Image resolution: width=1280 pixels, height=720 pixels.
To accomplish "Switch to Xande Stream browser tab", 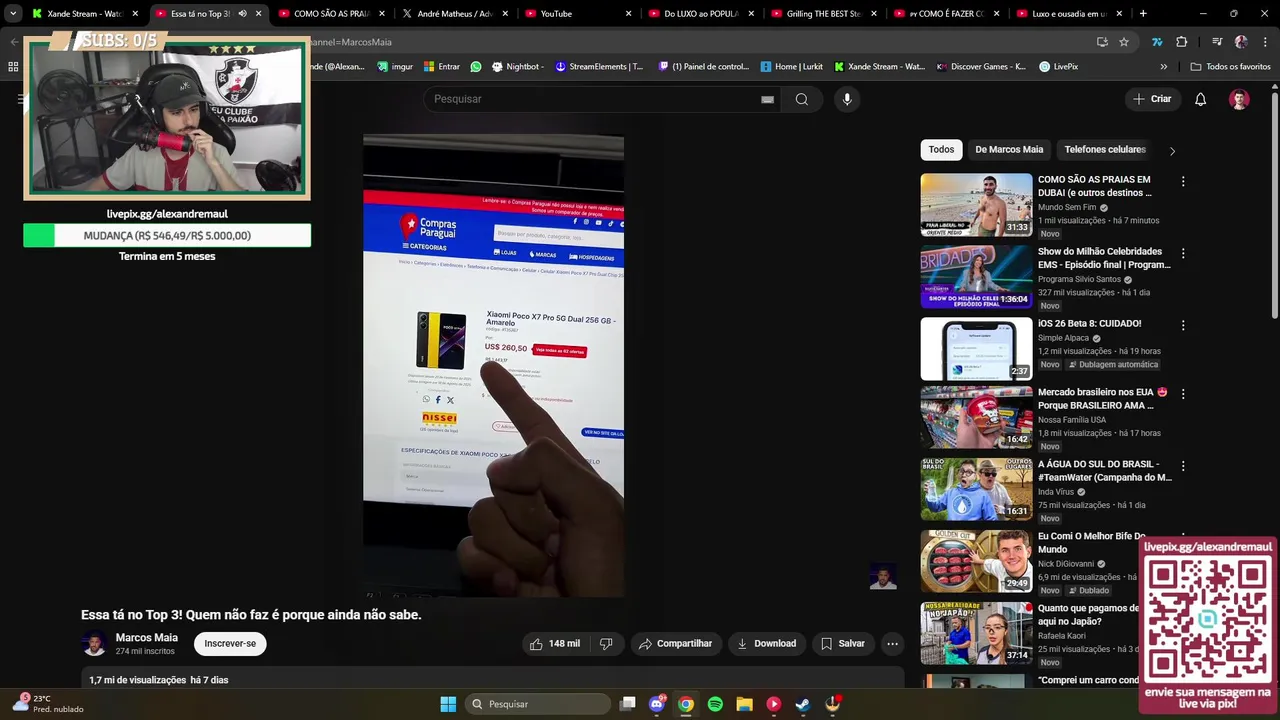I will click(x=85, y=14).
